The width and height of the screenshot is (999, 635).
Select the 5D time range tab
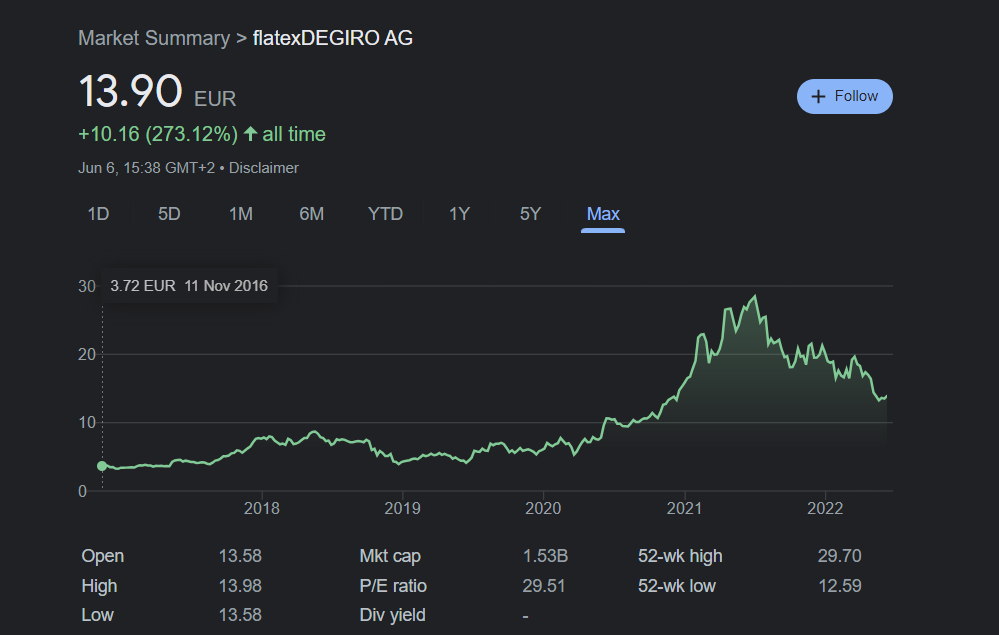pos(169,214)
